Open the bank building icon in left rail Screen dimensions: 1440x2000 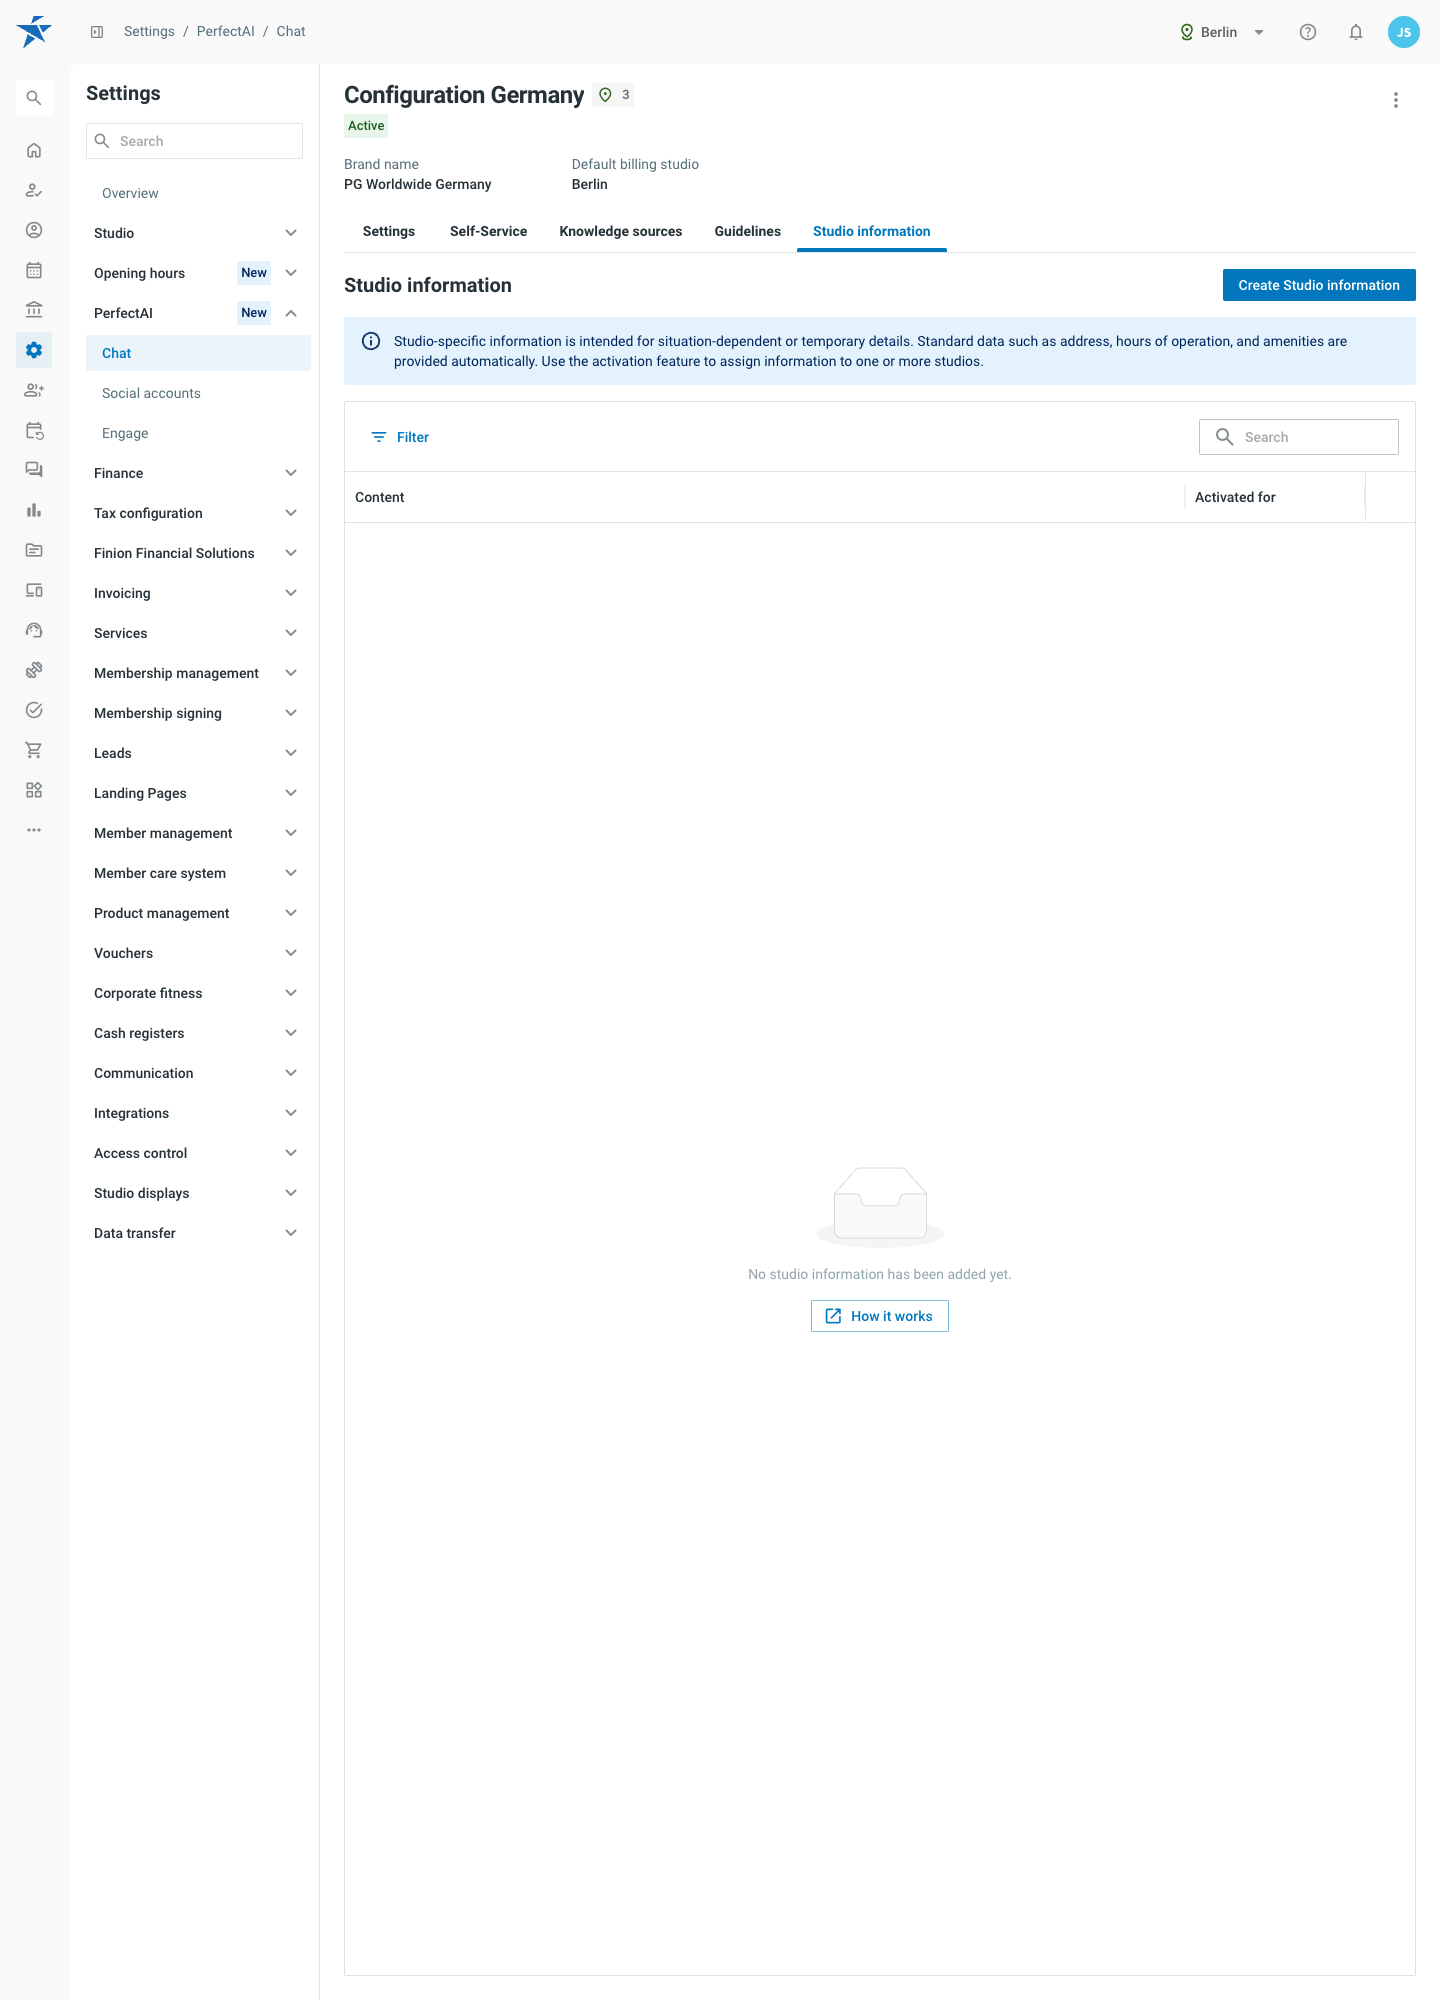tap(34, 310)
